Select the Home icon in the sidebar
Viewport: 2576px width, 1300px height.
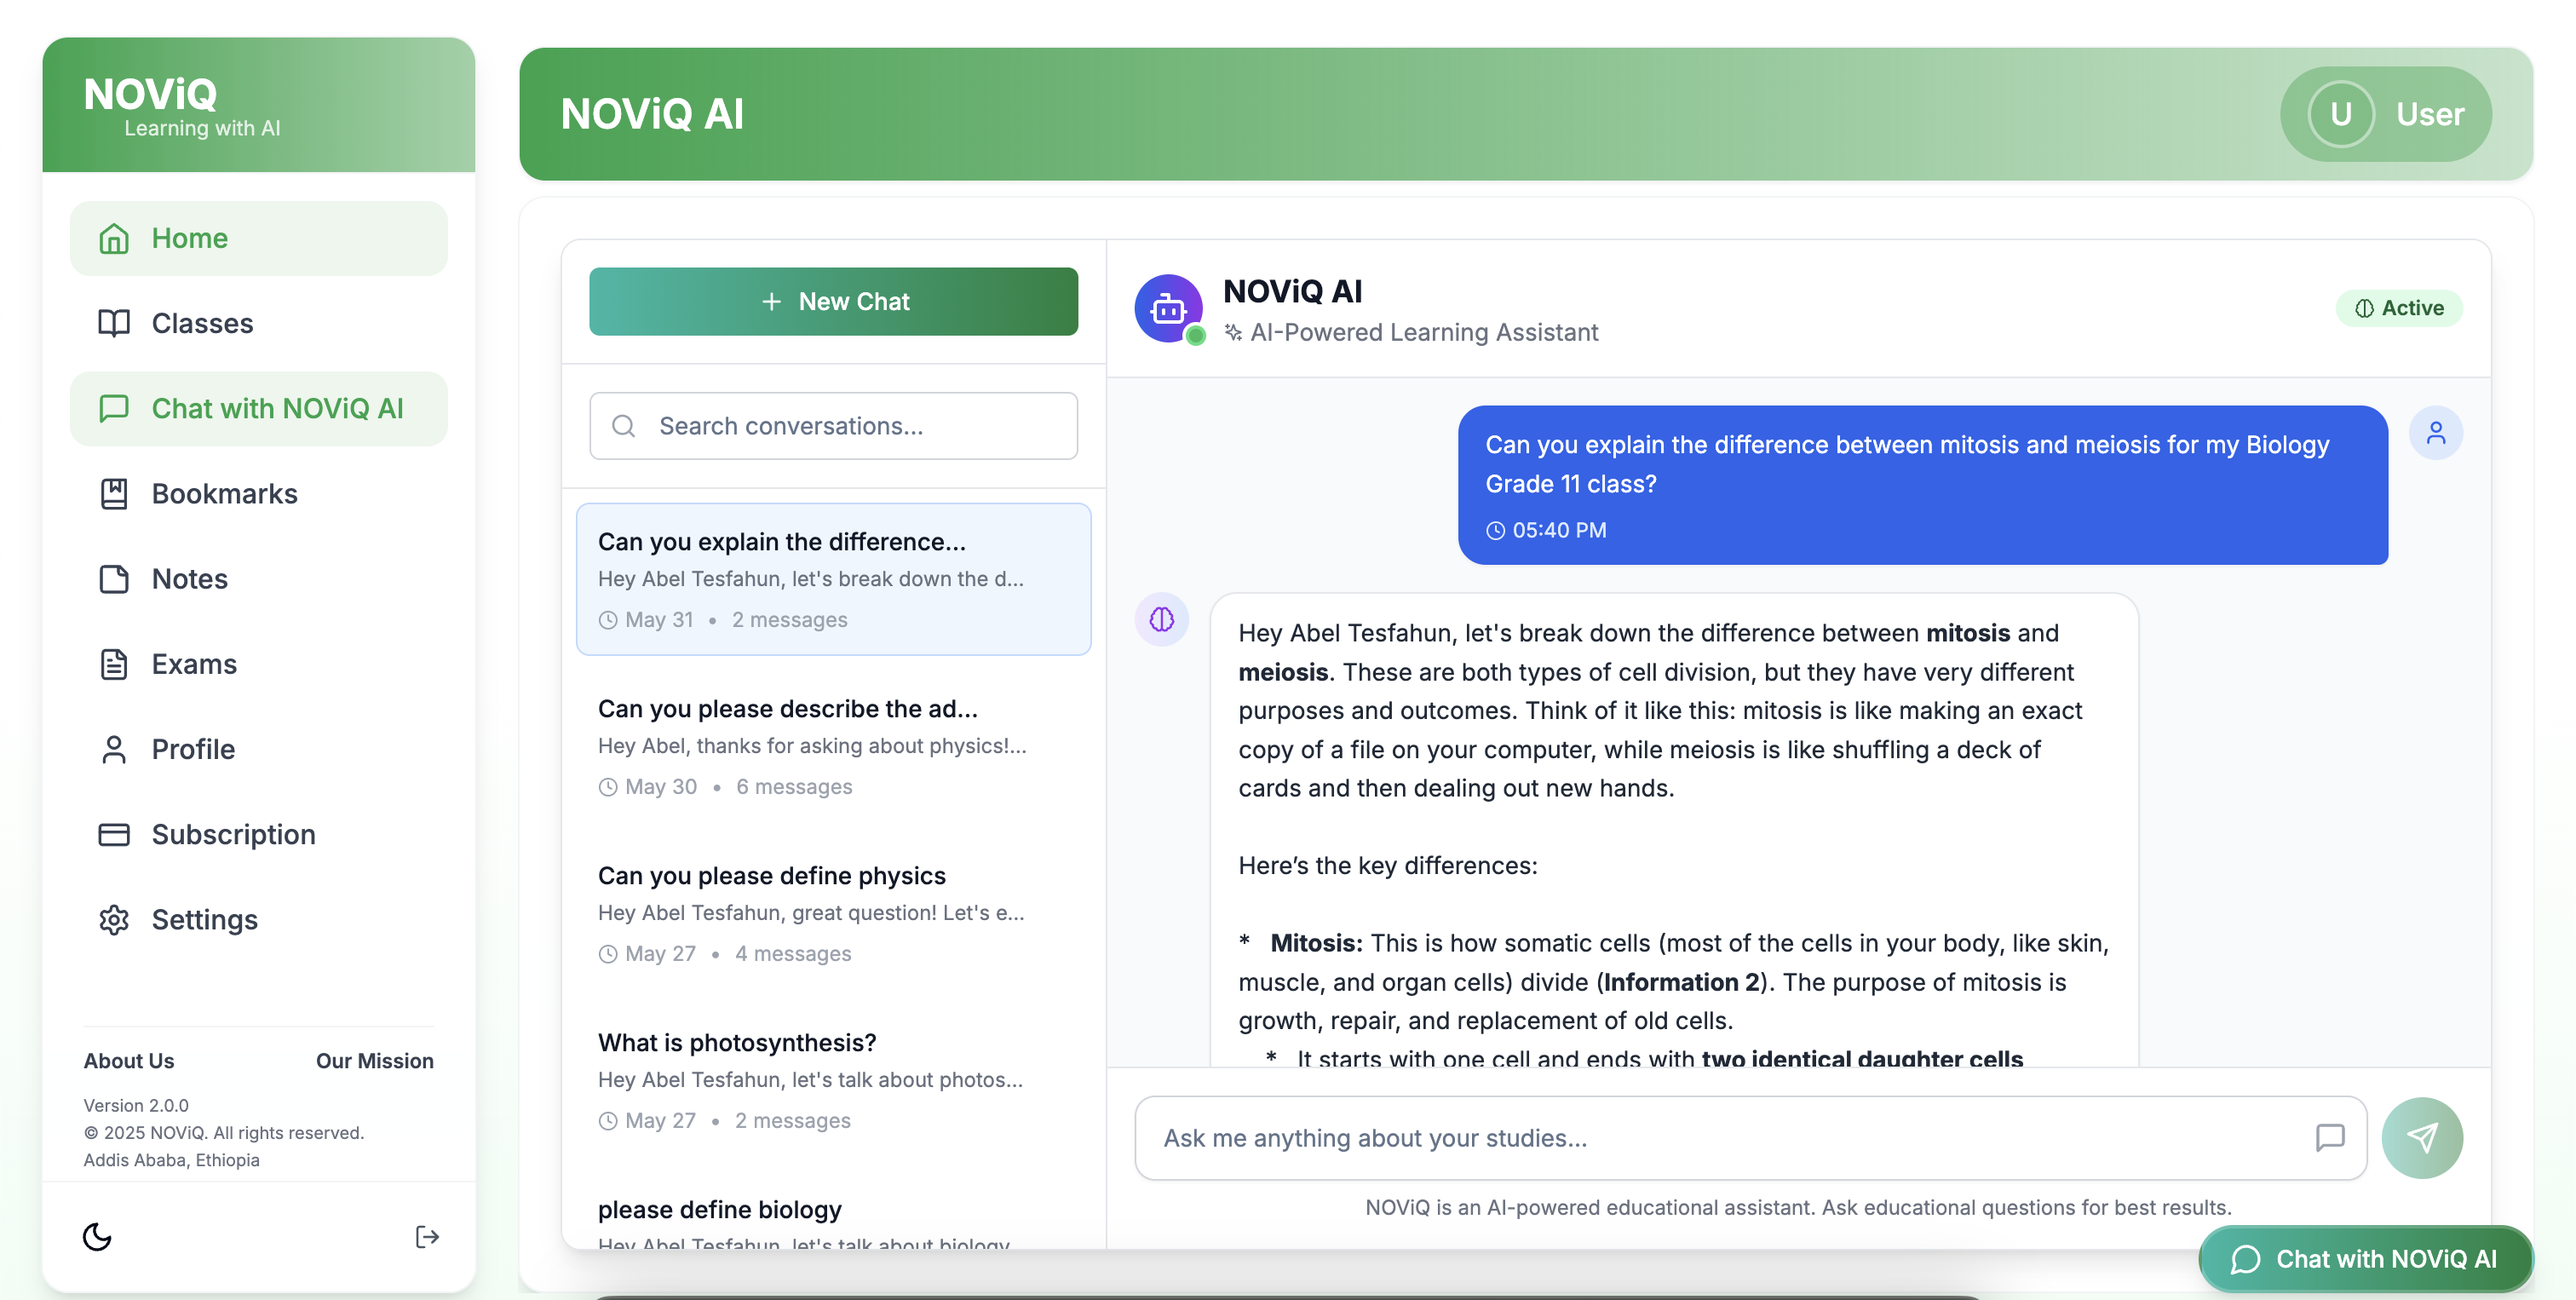click(114, 238)
